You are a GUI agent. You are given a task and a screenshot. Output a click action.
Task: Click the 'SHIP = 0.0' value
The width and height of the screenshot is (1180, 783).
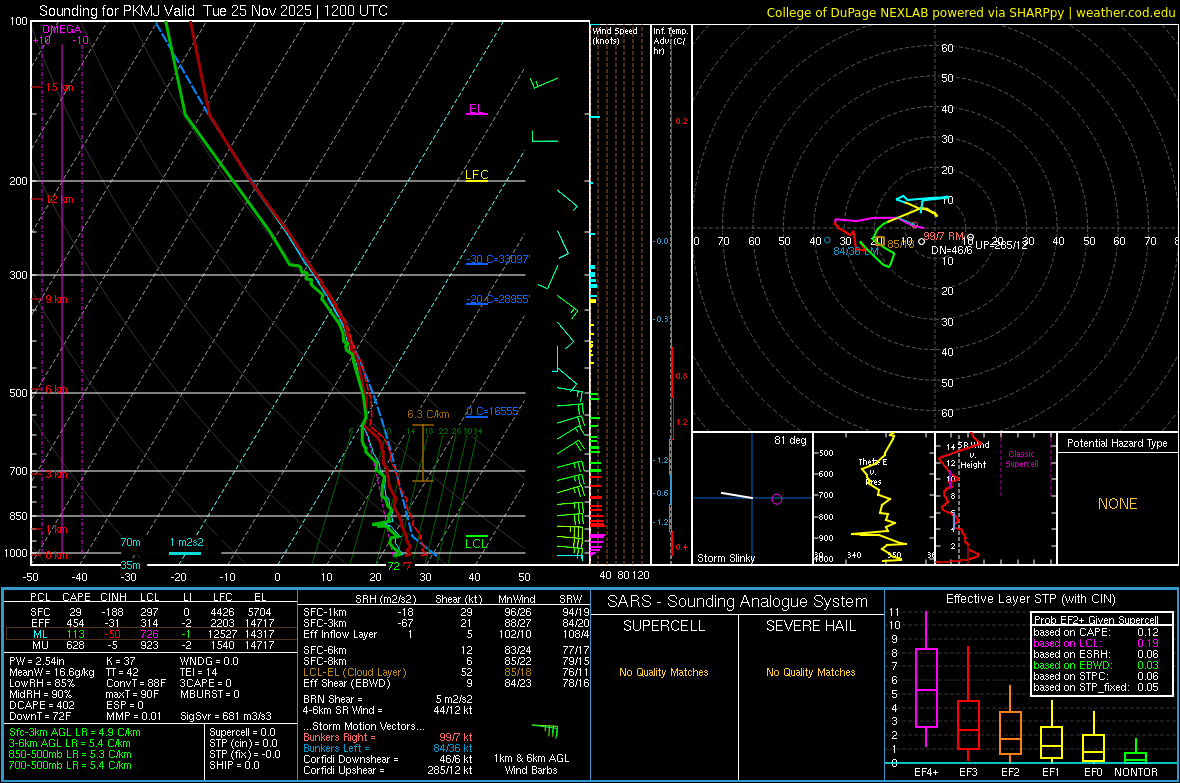click(x=234, y=765)
